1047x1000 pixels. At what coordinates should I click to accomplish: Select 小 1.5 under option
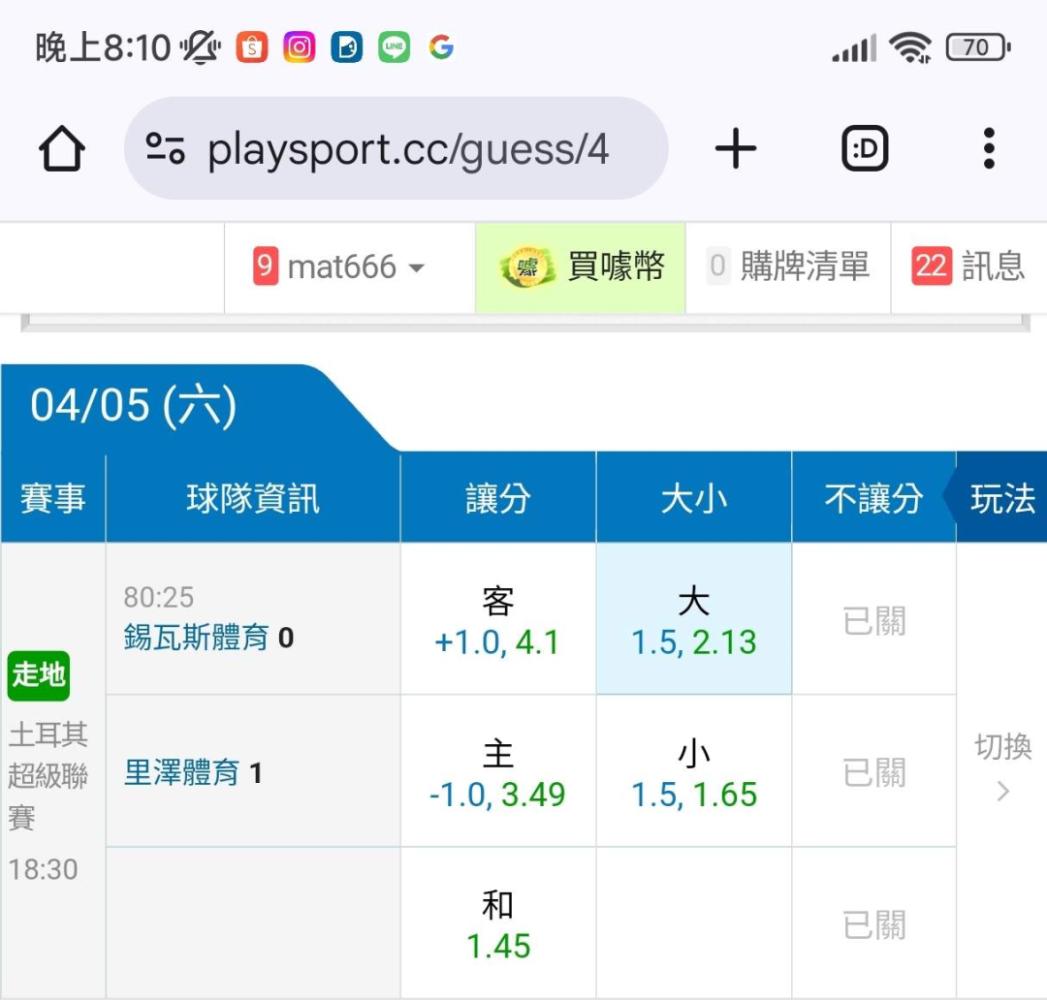[693, 772]
